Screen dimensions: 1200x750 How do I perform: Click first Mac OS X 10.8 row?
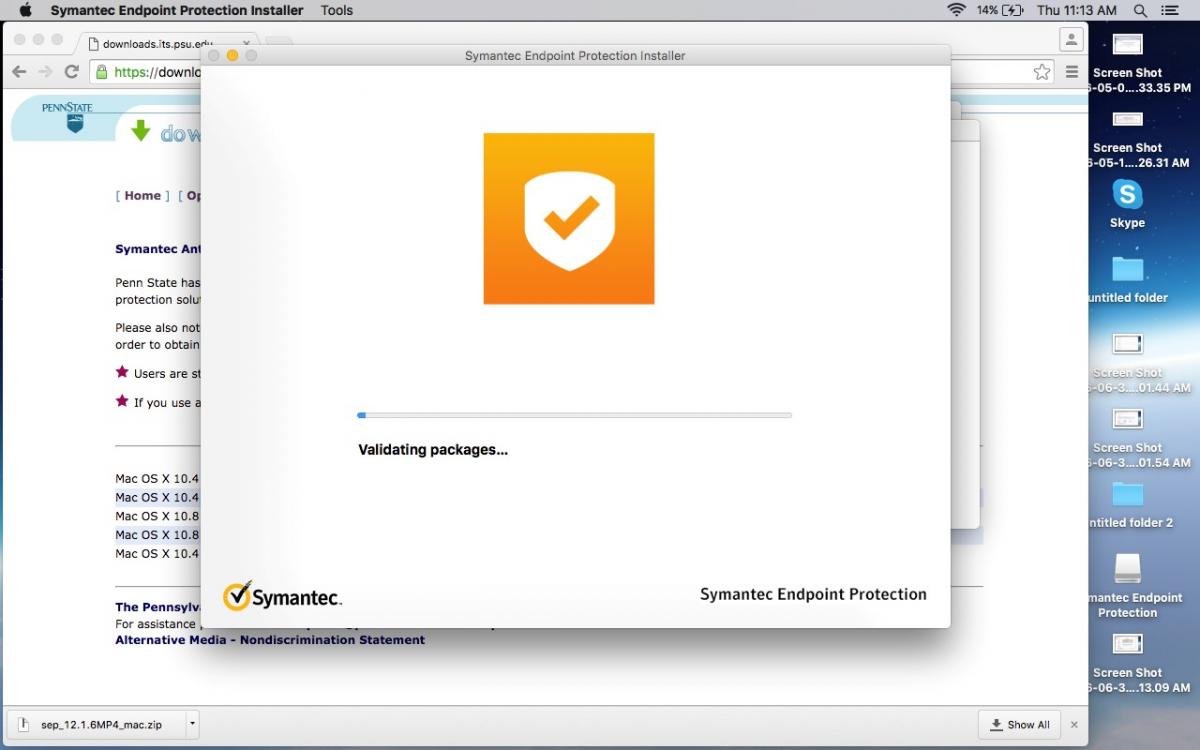(x=157, y=516)
